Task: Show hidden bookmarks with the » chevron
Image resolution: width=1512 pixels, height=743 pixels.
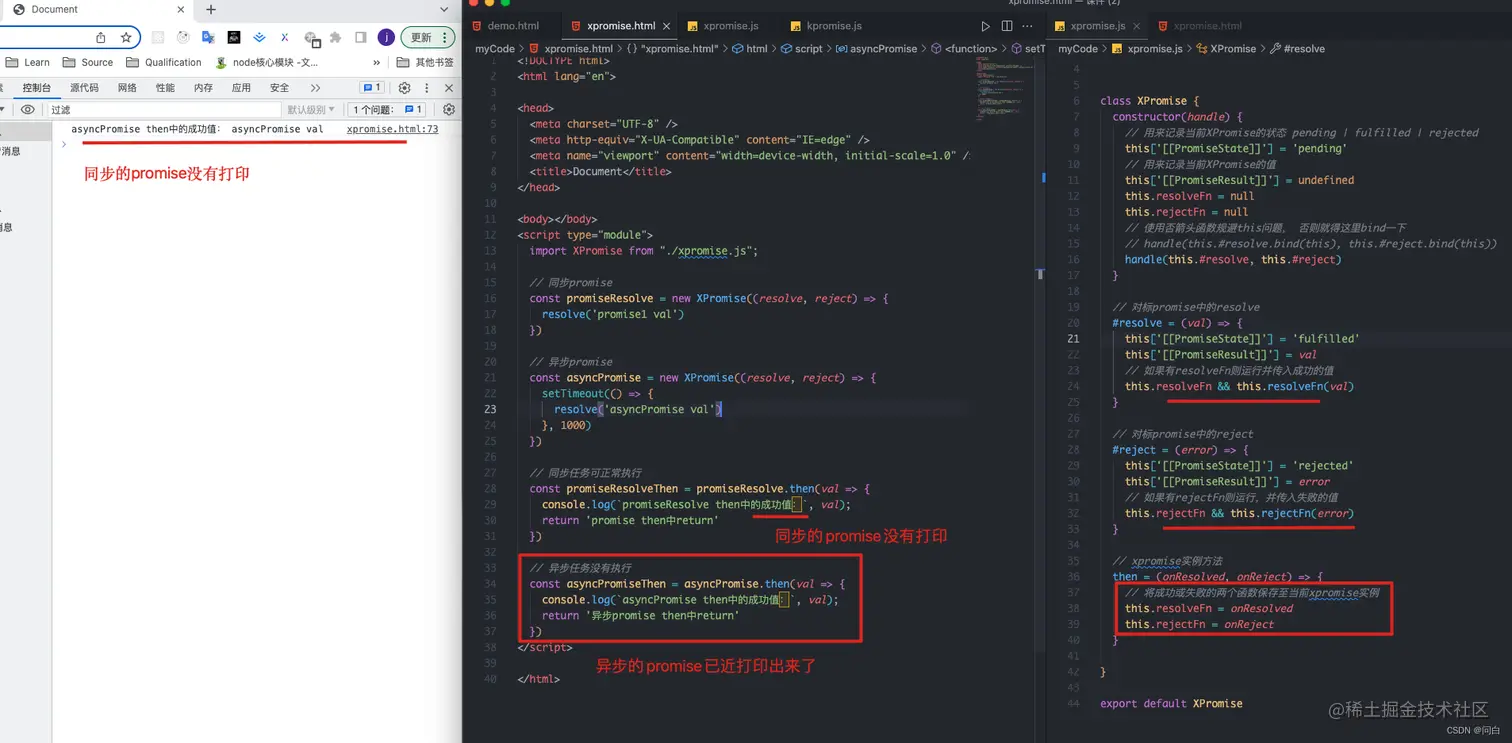Action: tap(376, 62)
